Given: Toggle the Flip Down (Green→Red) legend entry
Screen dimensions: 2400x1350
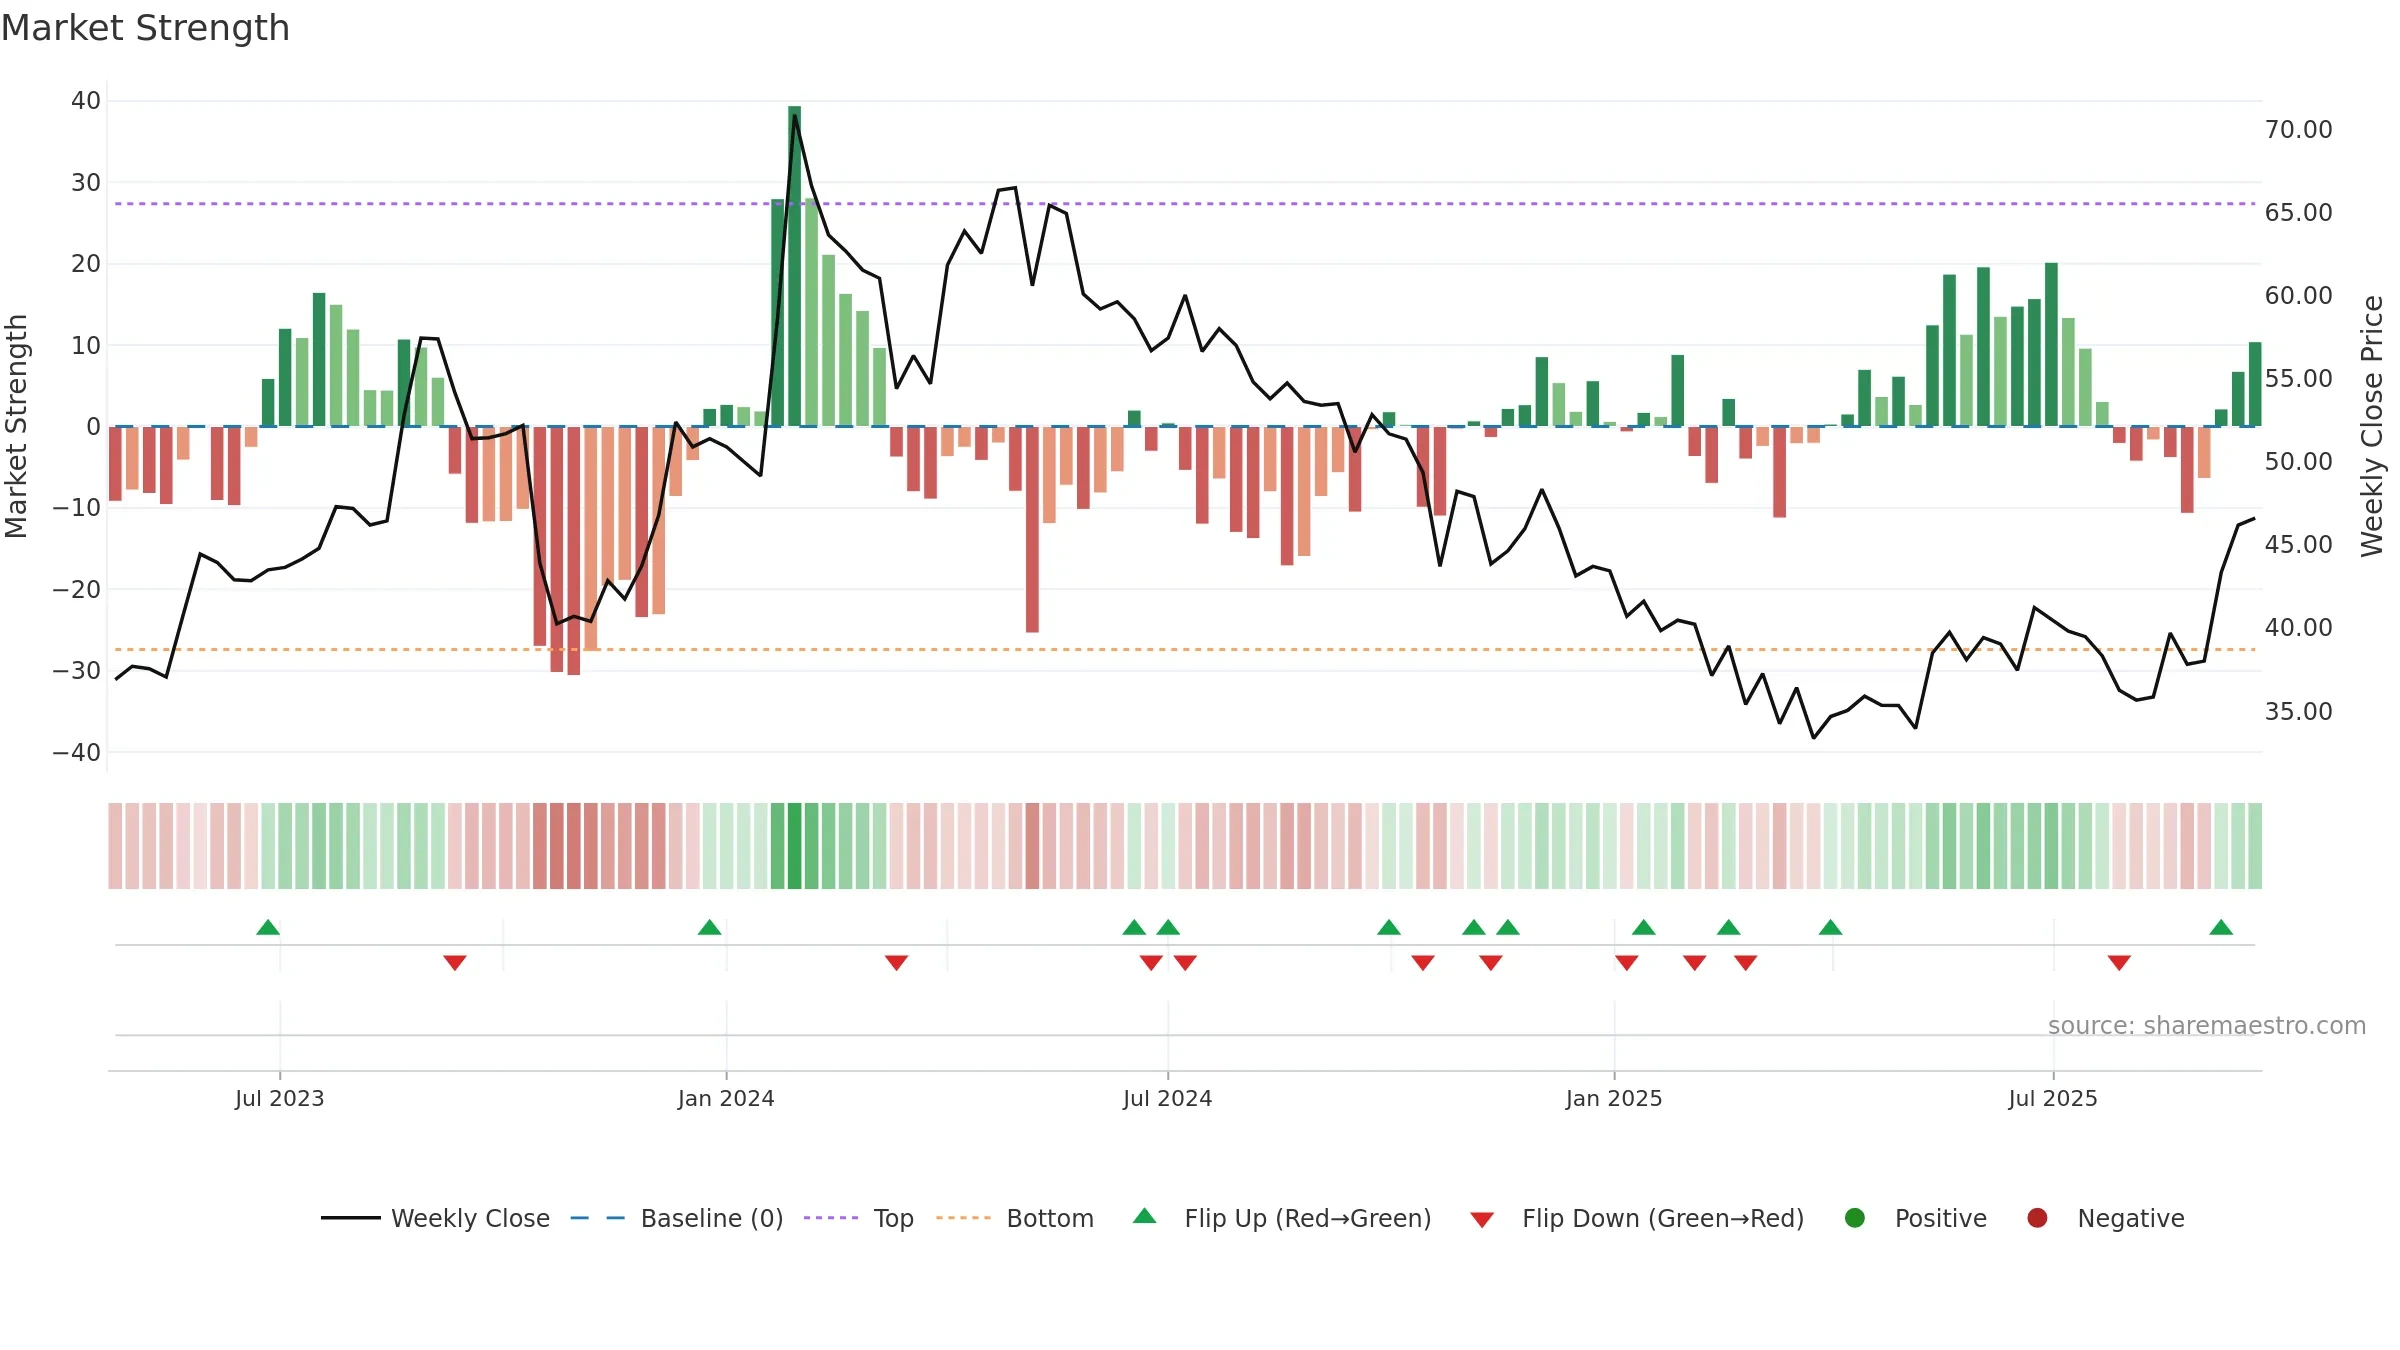Looking at the screenshot, I should (1637, 1218).
